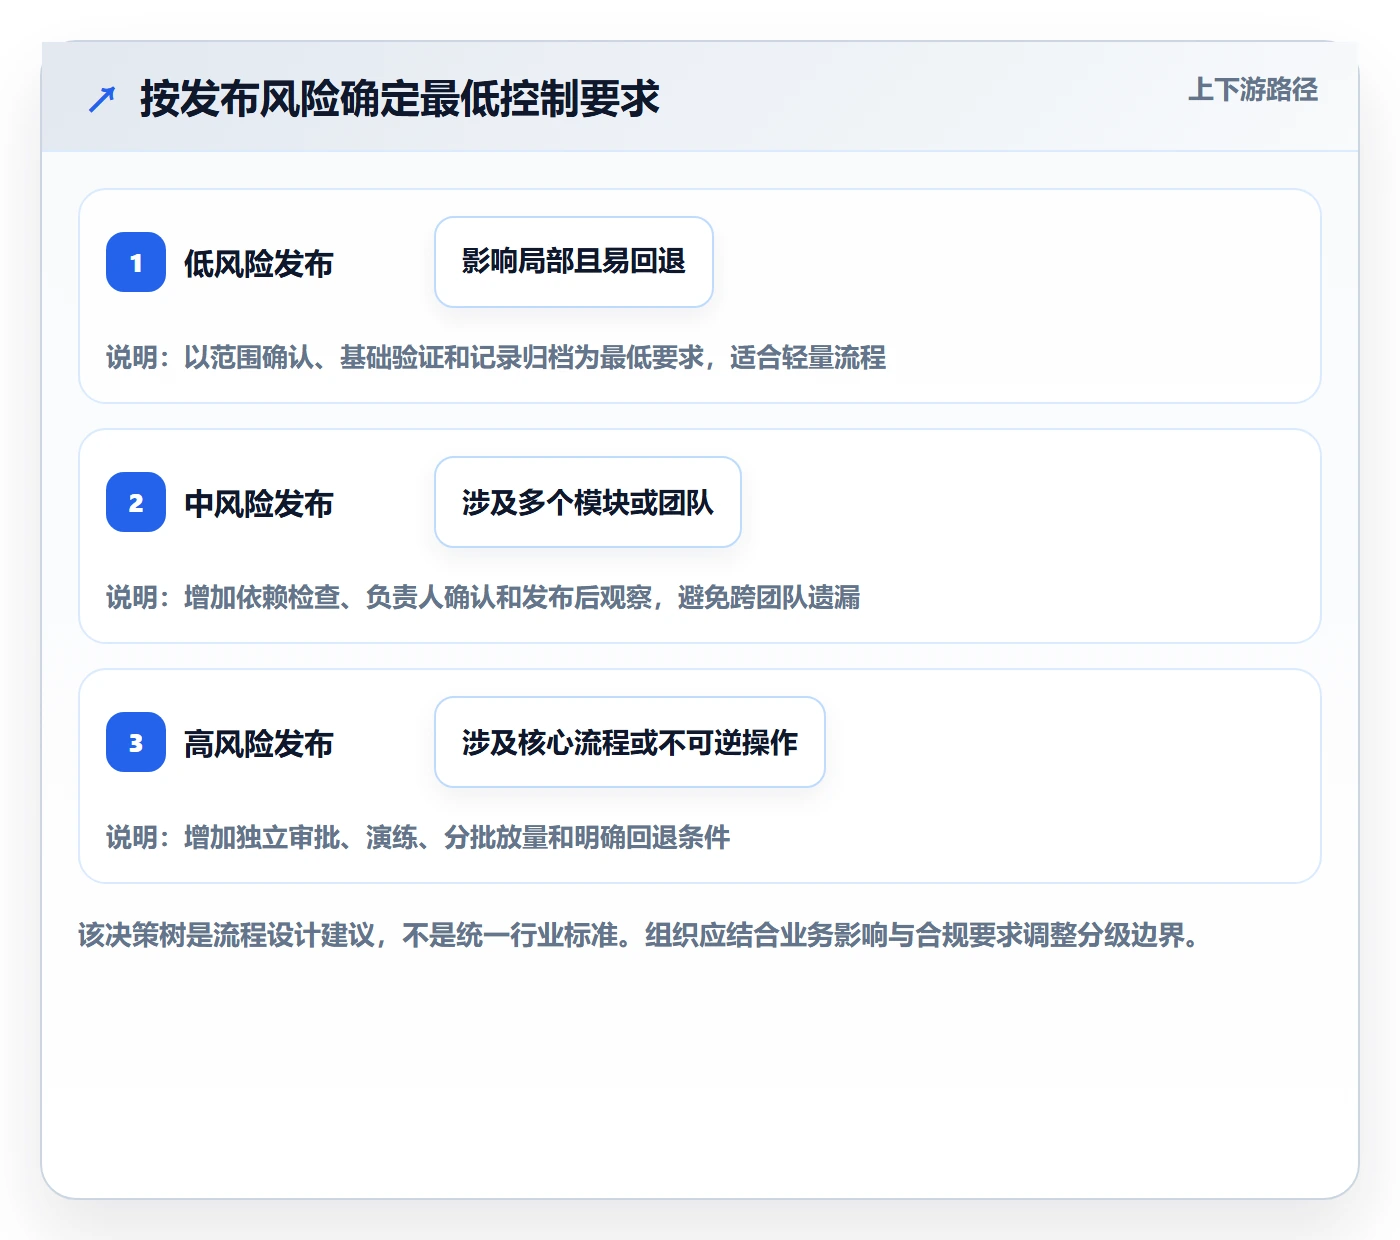Select the 影响局部且易回退 condition chip

(x=574, y=262)
